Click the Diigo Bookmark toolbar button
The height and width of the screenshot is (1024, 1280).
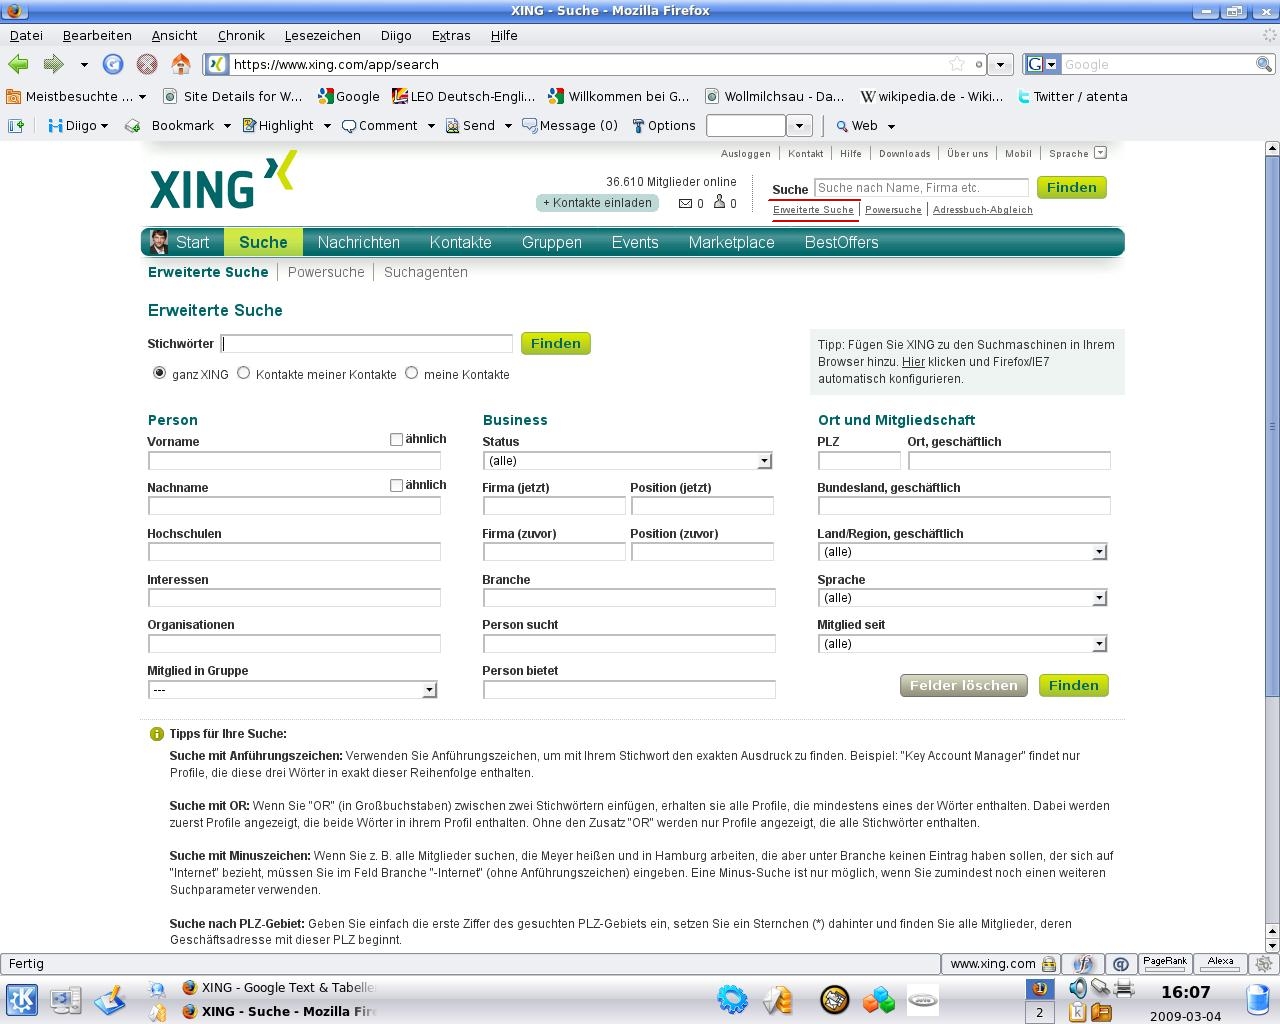[175, 126]
